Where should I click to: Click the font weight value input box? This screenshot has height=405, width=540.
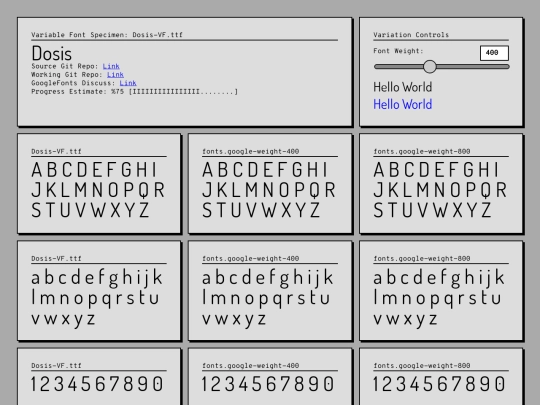click(x=494, y=53)
